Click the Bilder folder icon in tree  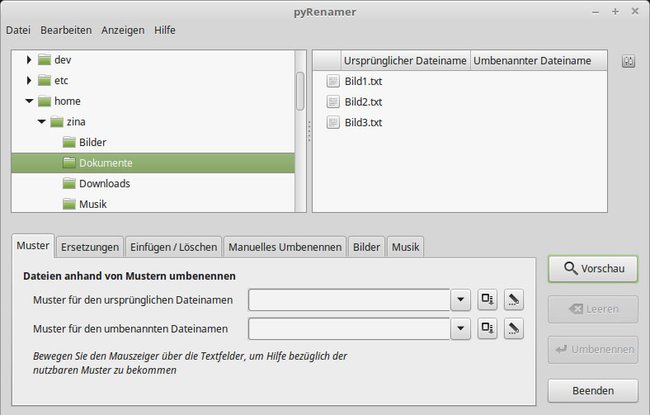point(69,142)
